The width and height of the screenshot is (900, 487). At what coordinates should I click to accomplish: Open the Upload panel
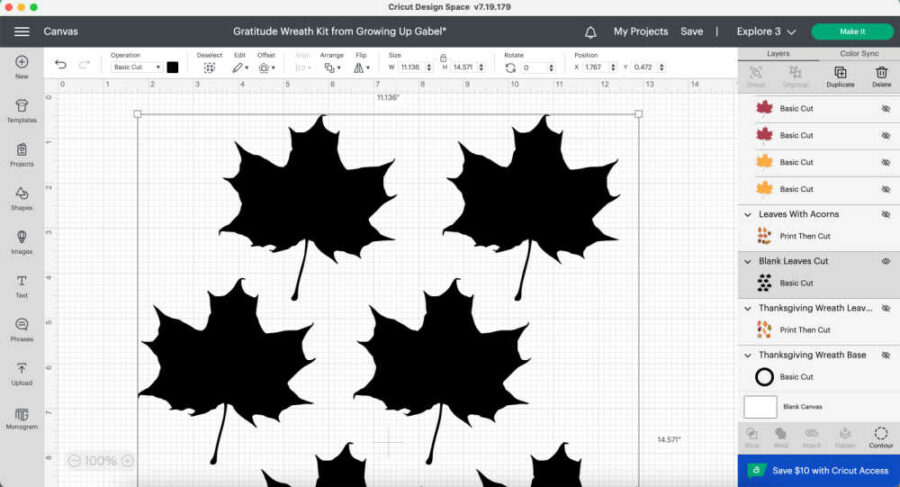click(21, 372)
